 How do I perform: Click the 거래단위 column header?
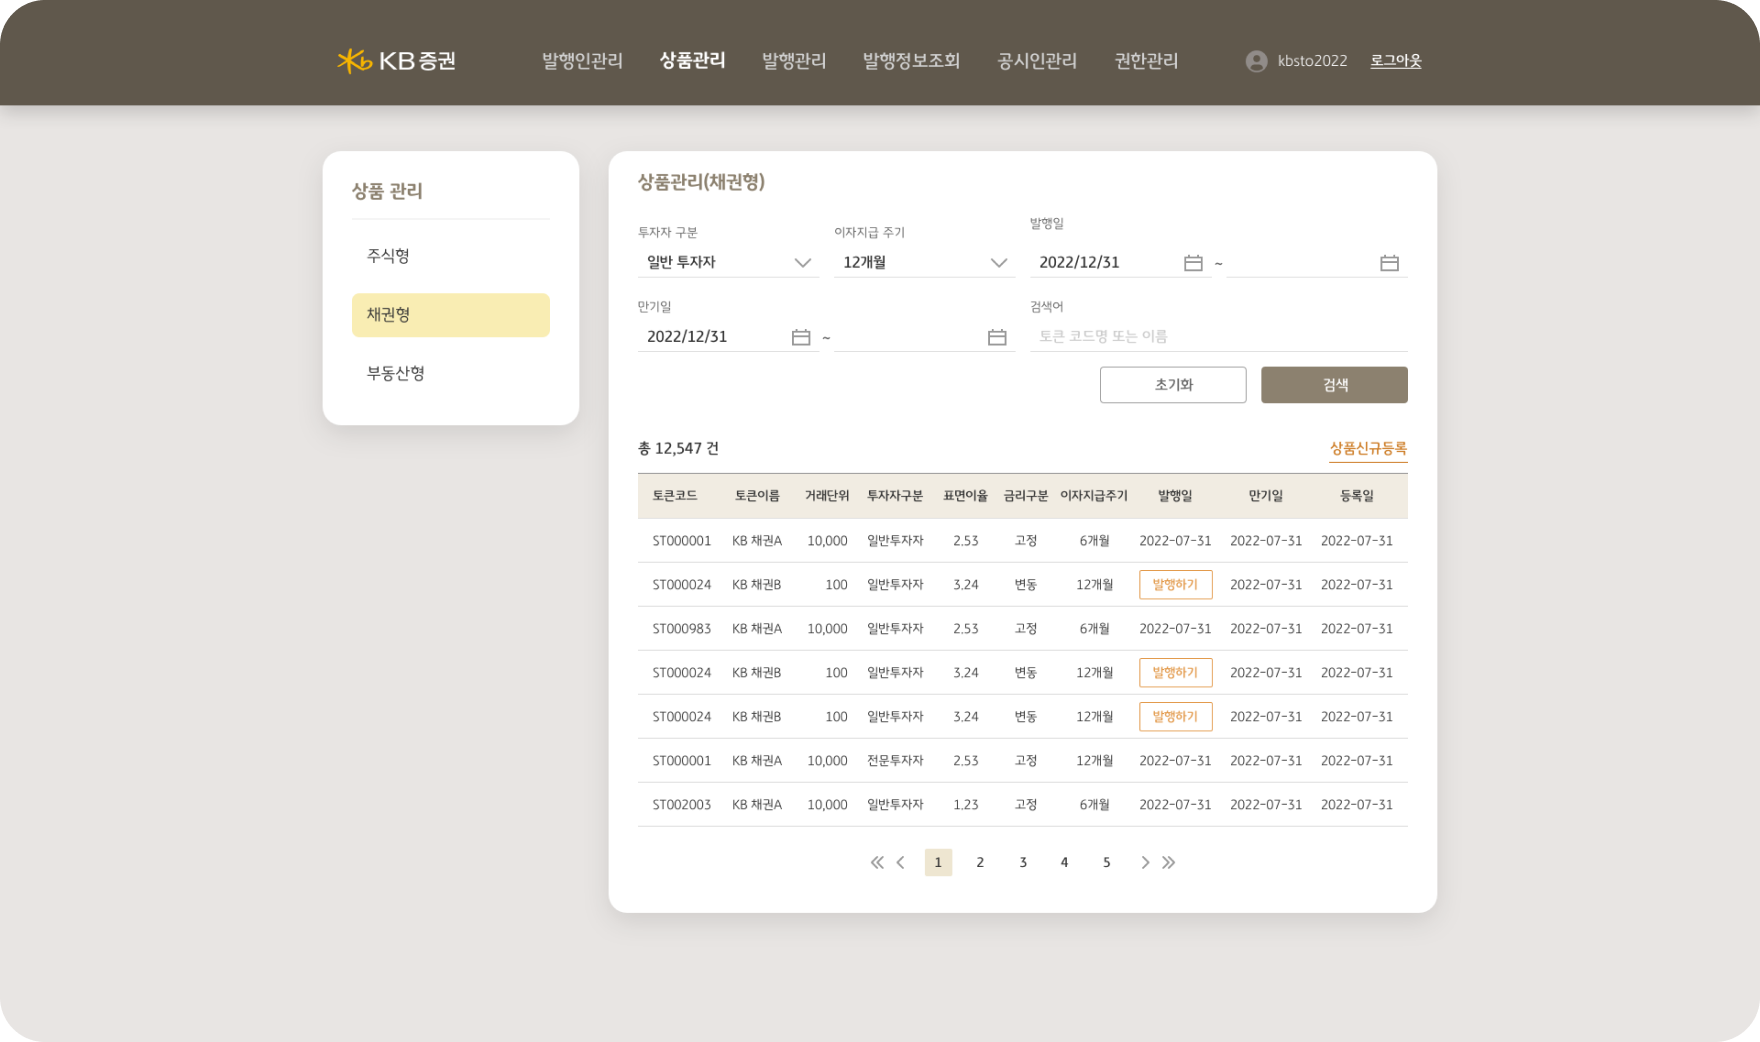click(827, 496)
